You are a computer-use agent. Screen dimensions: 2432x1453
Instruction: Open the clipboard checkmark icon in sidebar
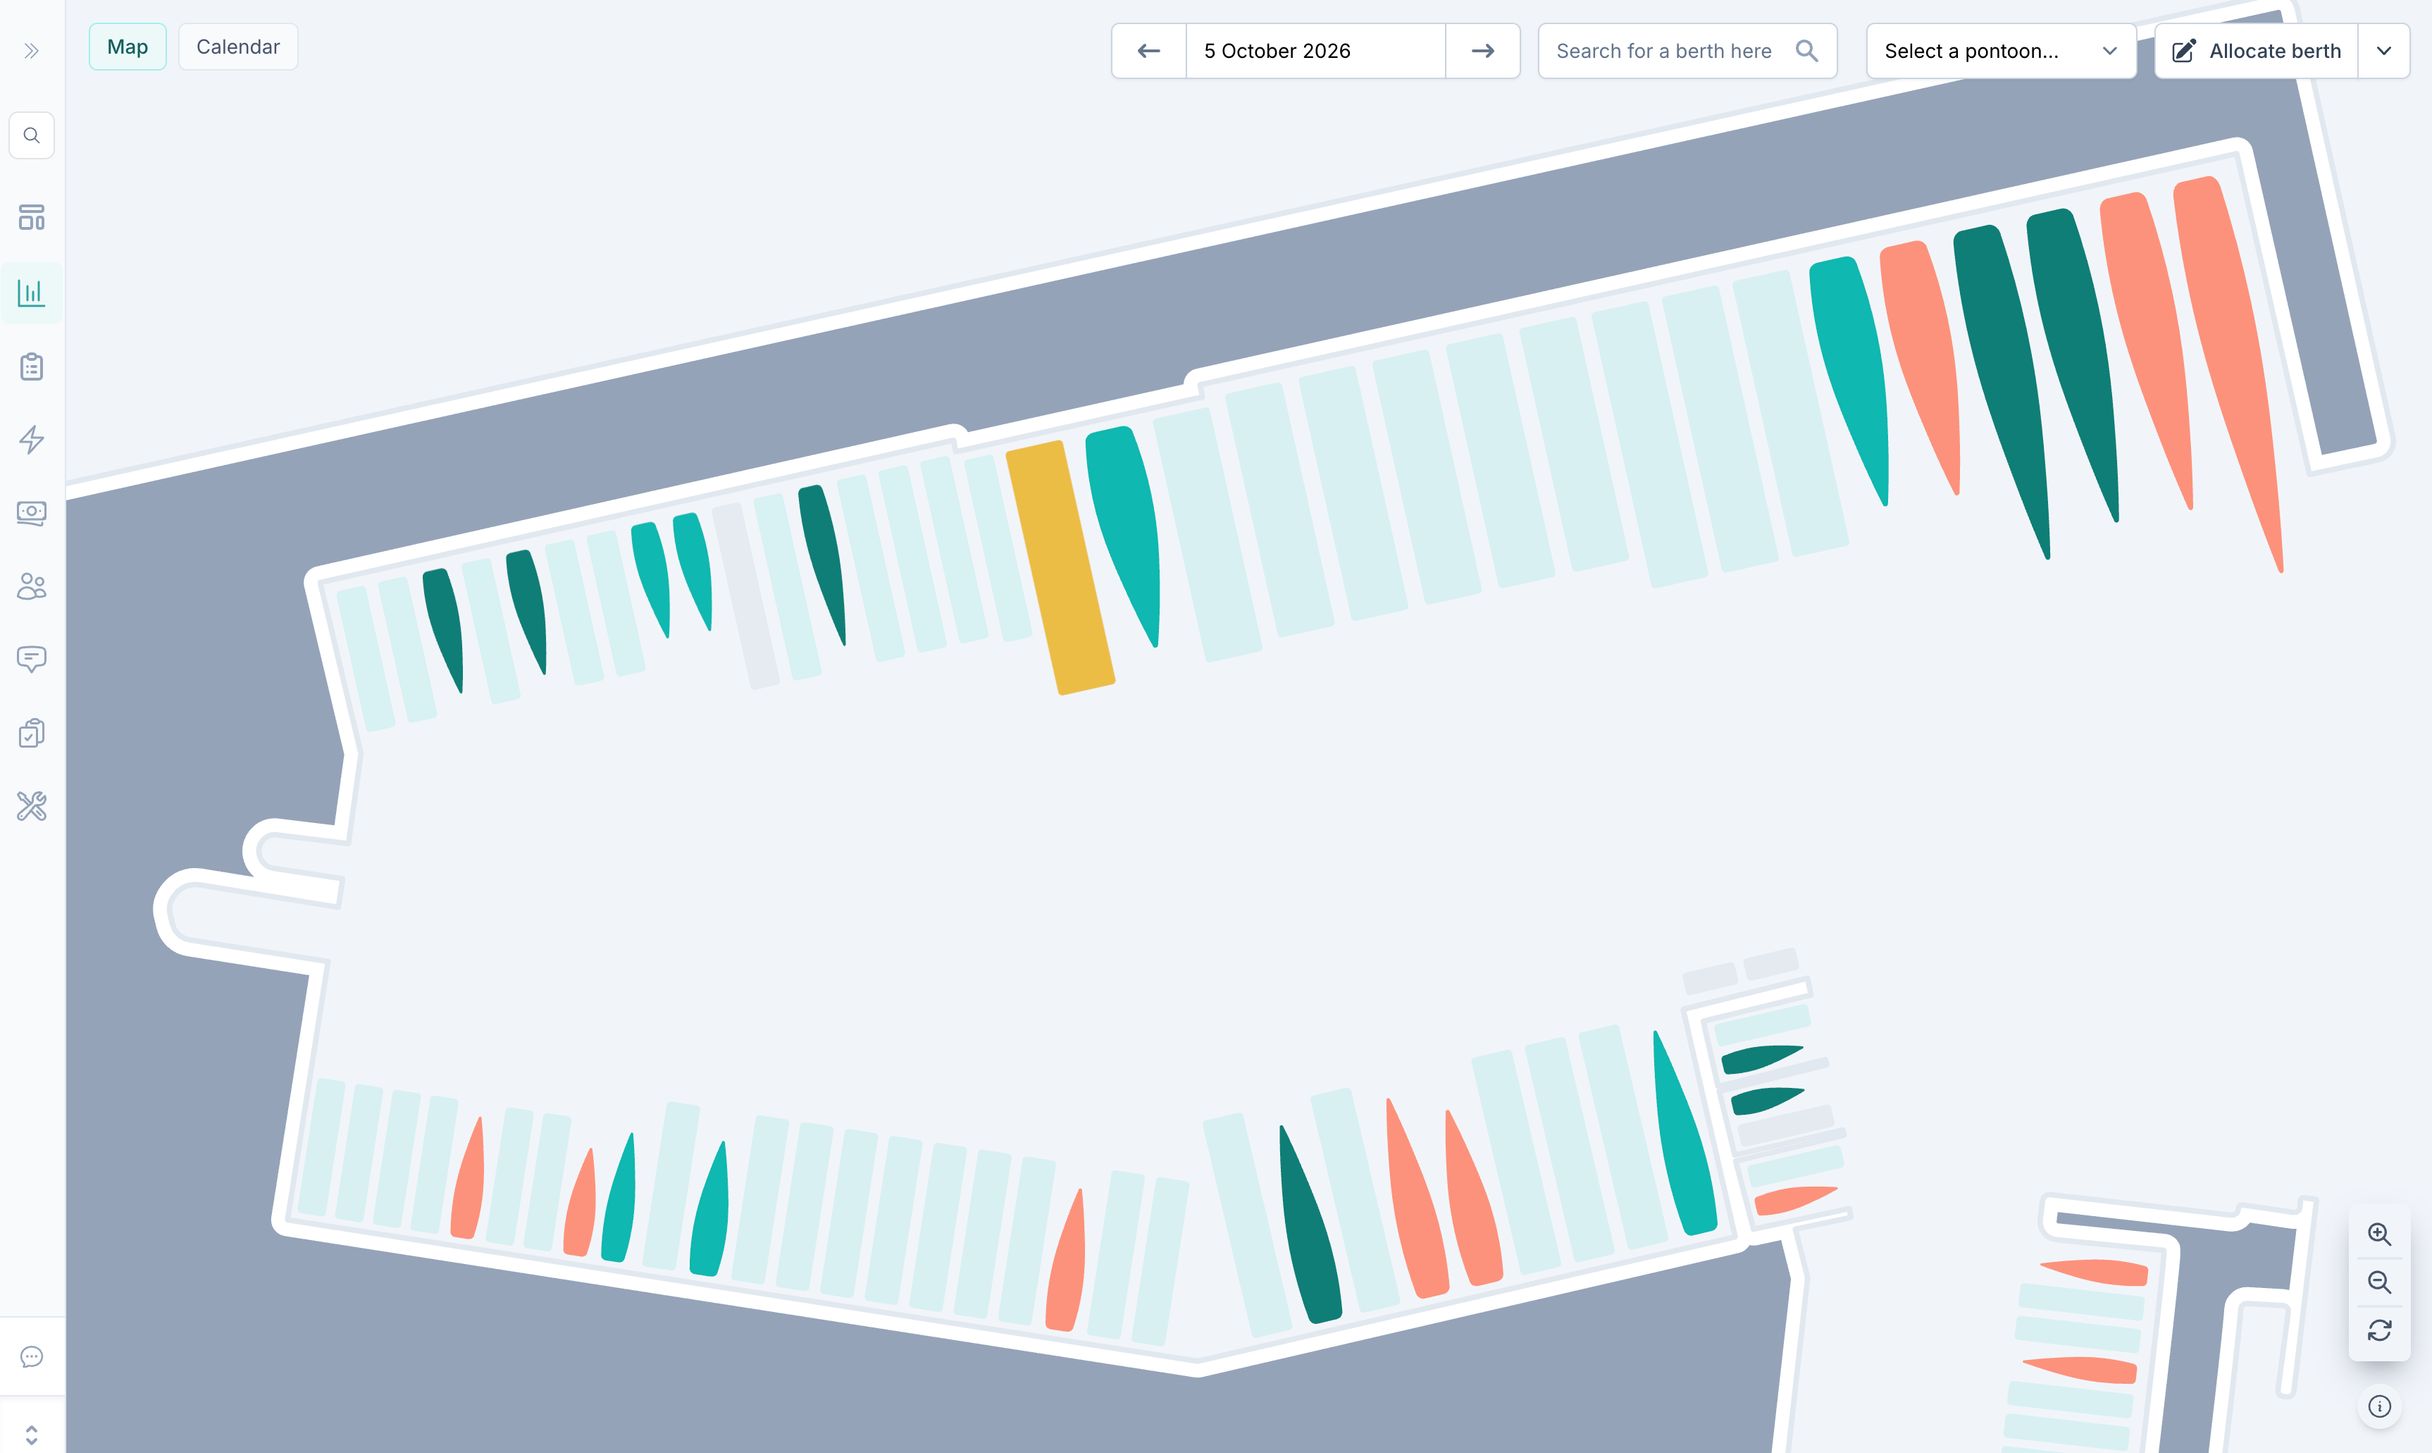[31, 733]
